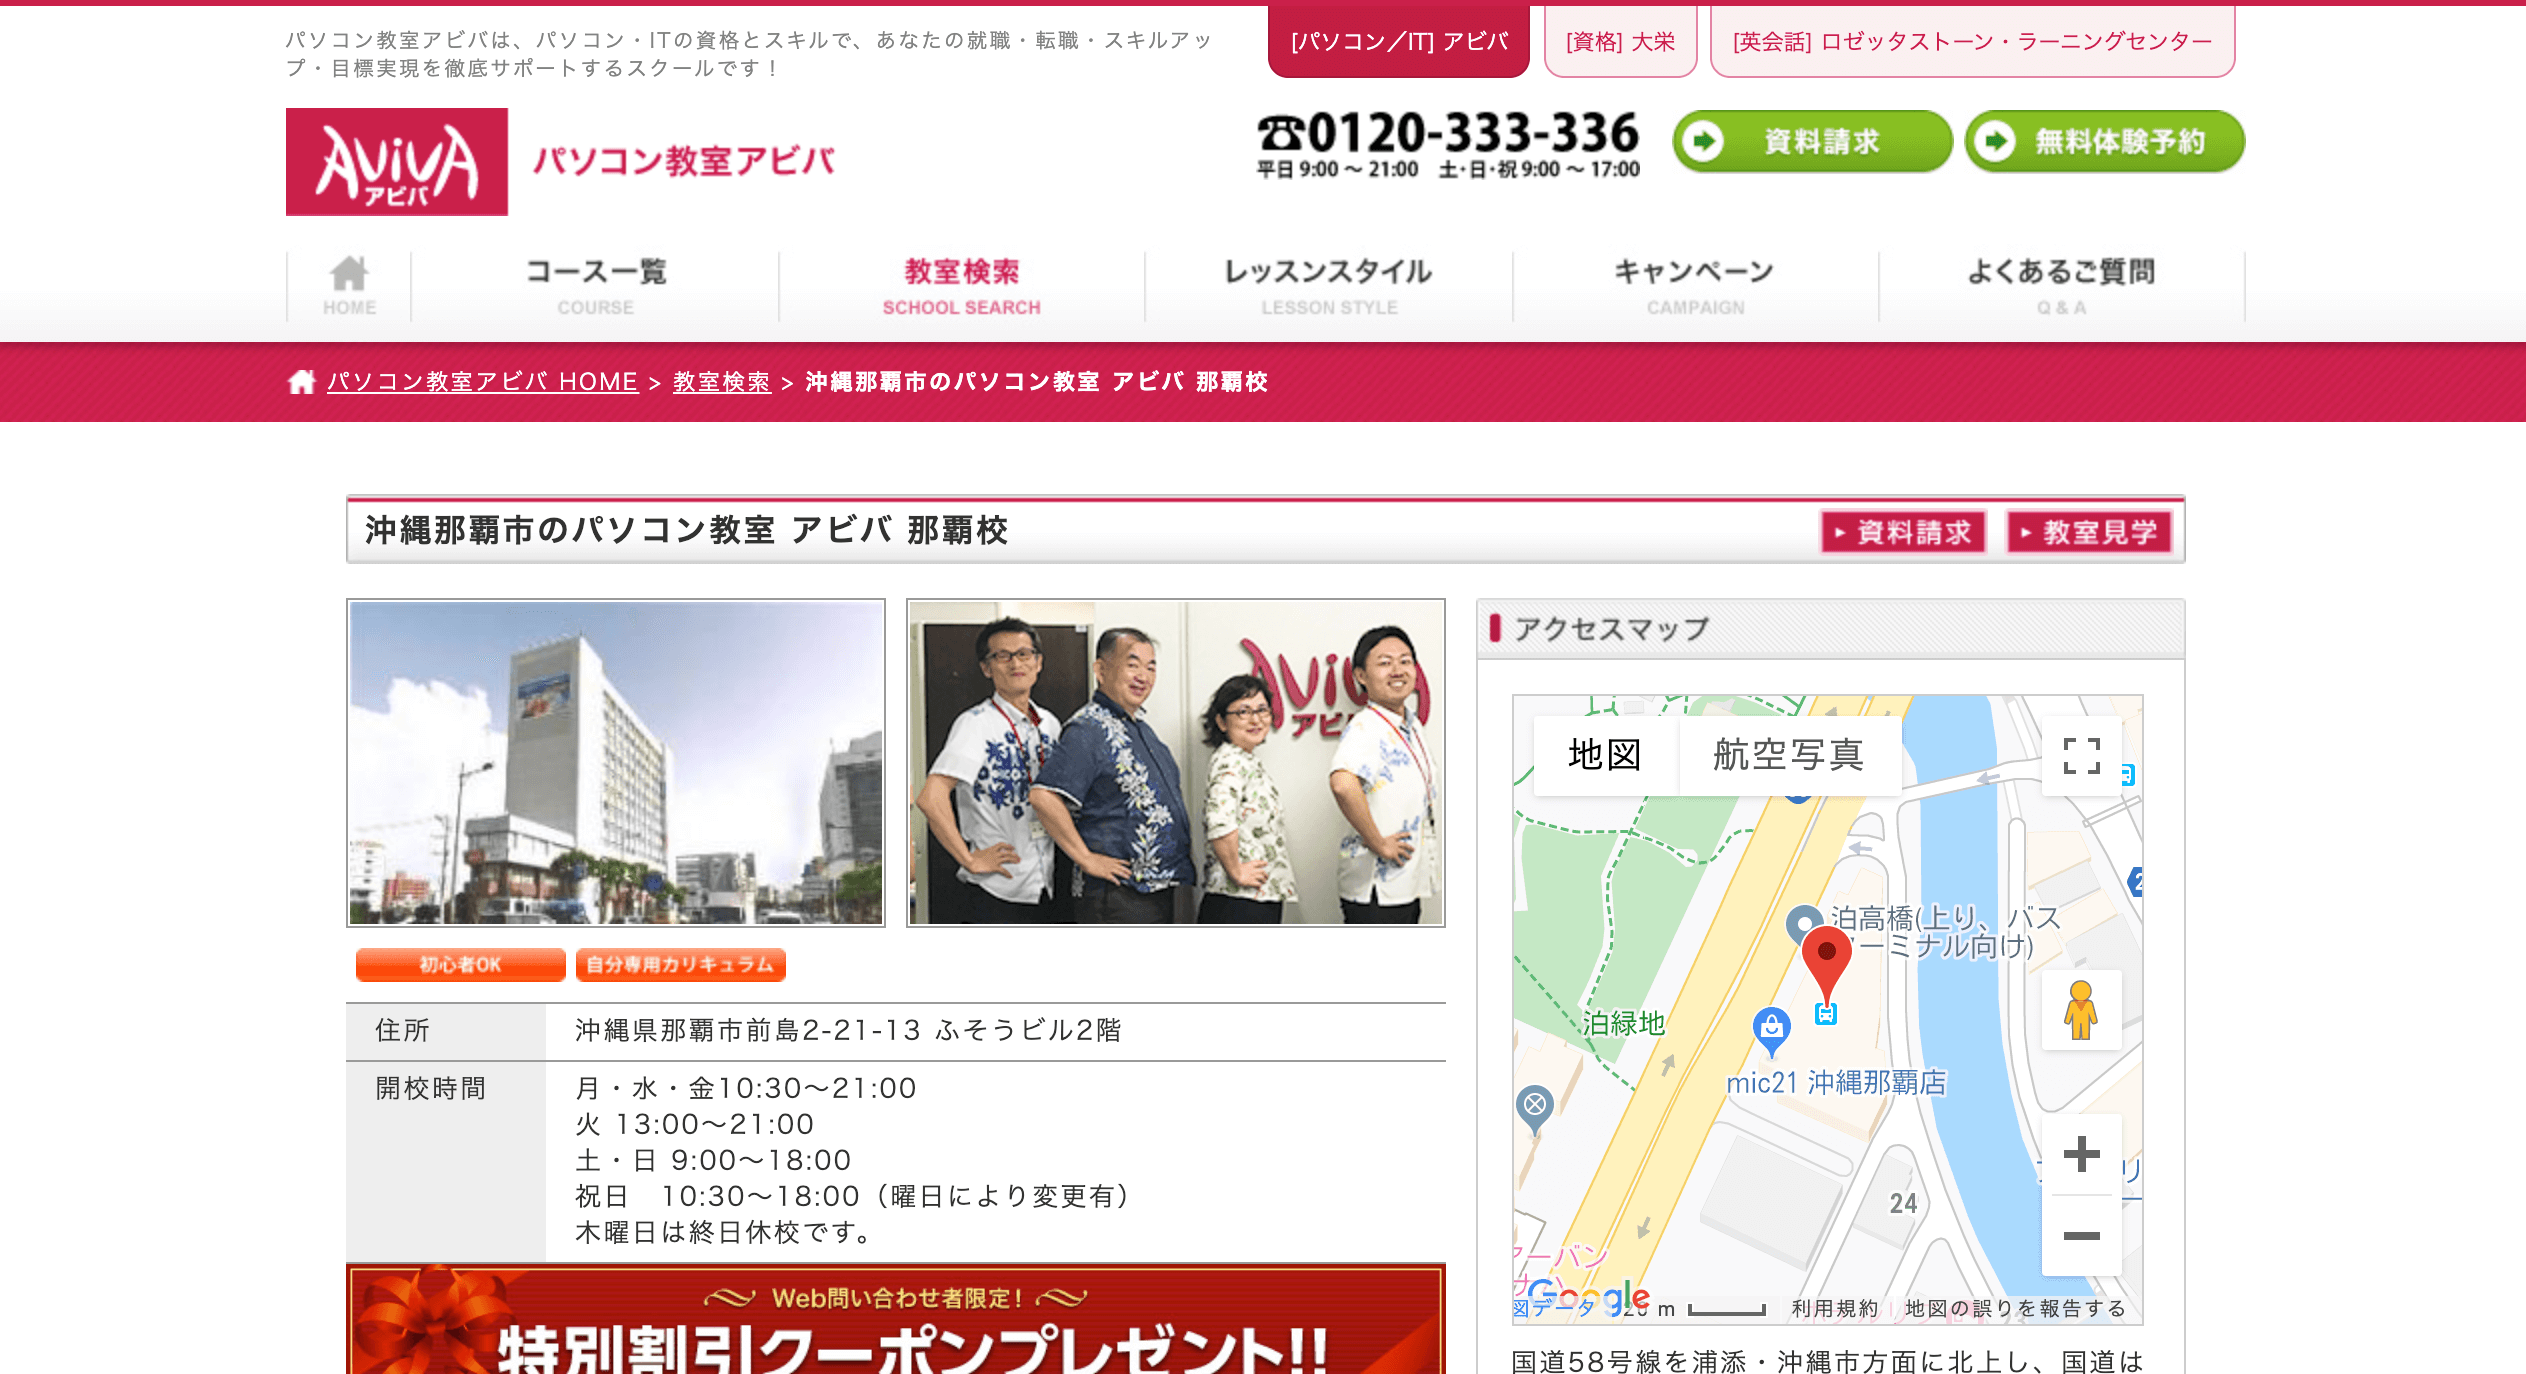
Task: Click the red 資料請求 button in title bar
Action: [x=1903, y=532]
